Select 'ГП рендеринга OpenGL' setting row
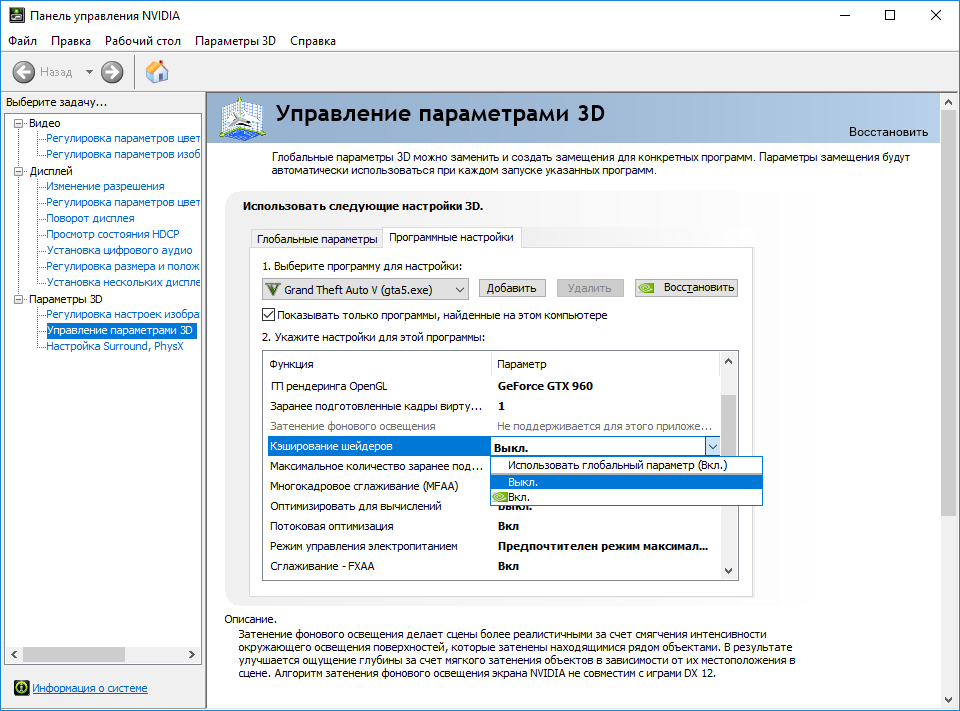This screenshot has width=960, height=711. click(x=493, y=386)
